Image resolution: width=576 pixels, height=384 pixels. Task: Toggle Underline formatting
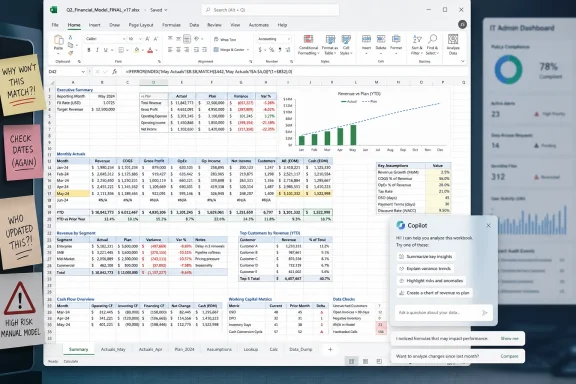tap(105, 50)
